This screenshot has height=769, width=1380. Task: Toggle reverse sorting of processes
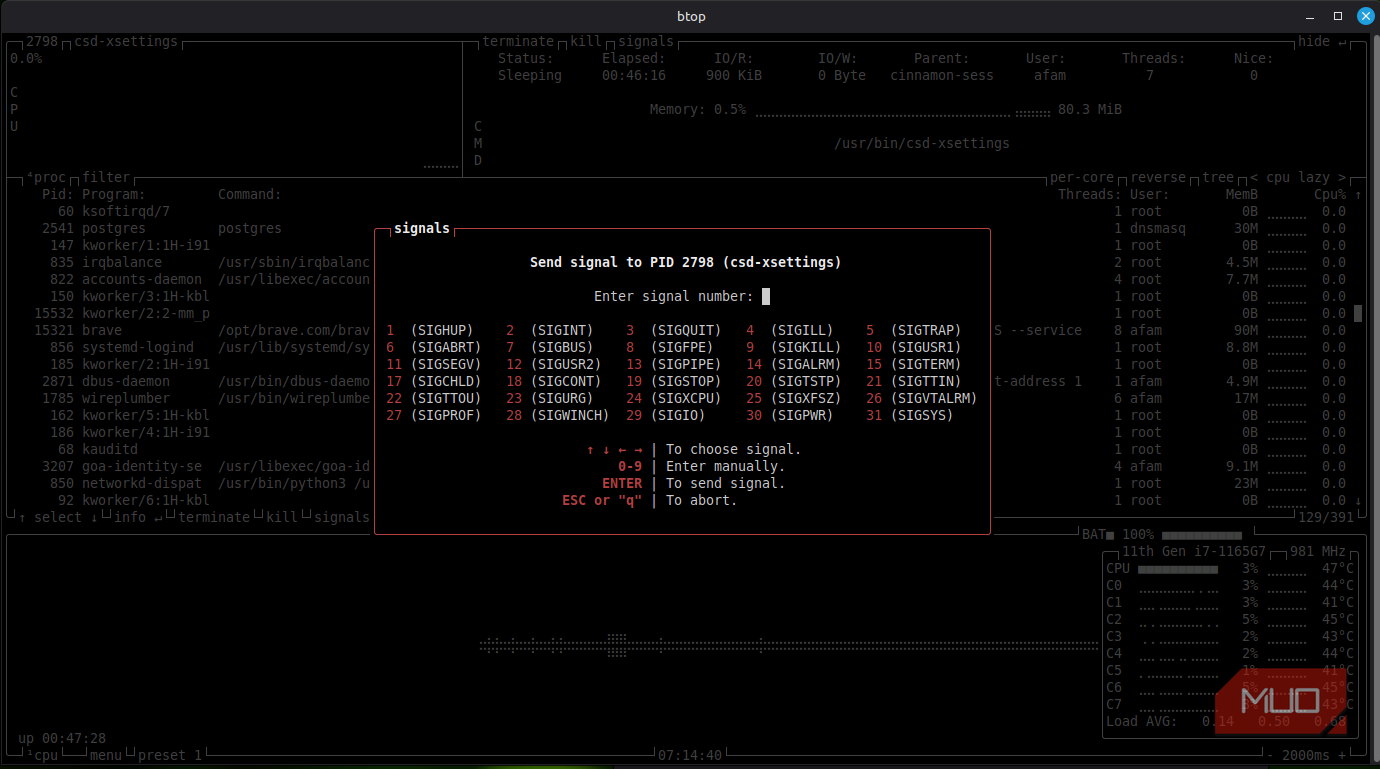coord(1158,177)
